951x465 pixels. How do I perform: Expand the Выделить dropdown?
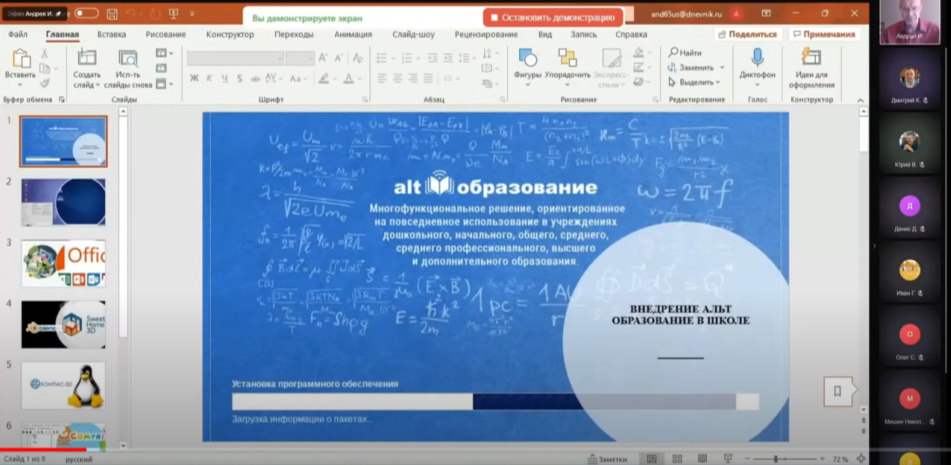(x=718, y=82)
